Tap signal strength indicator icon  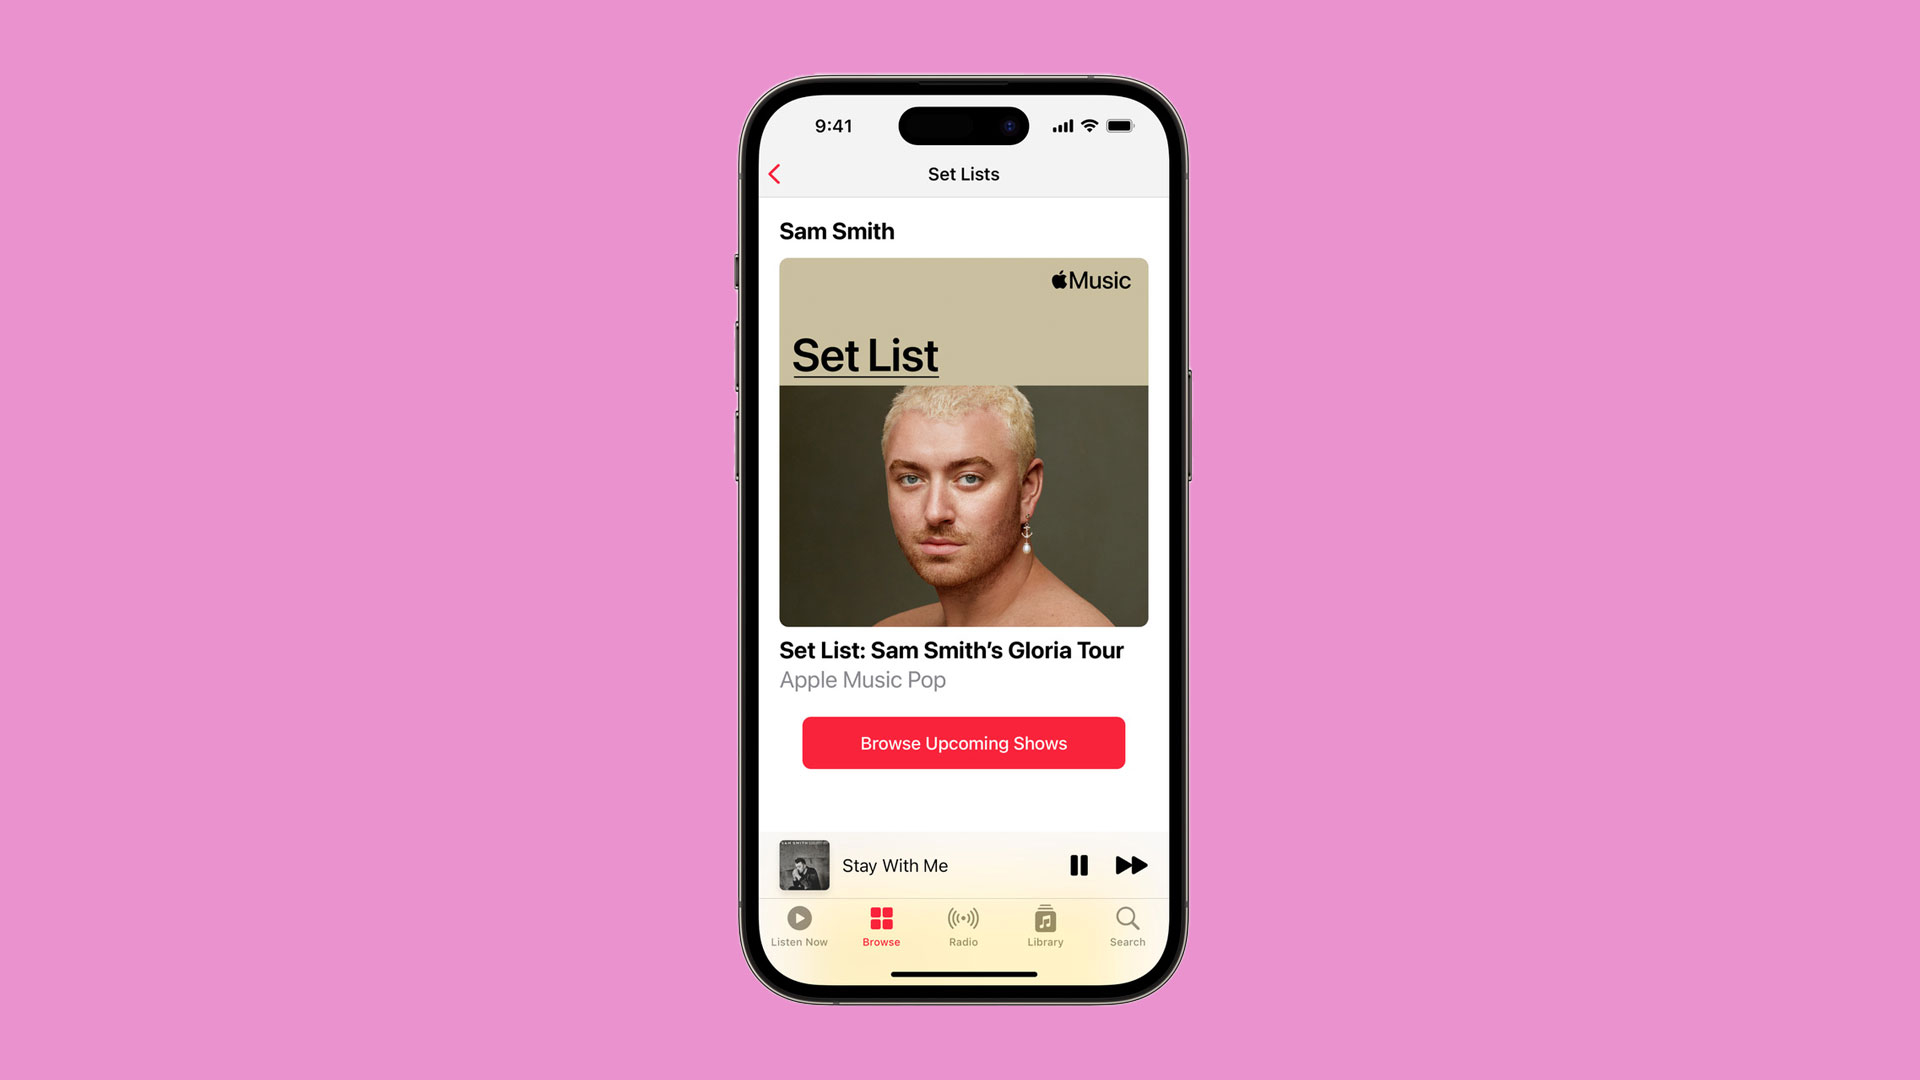[x=1060, y=124]
